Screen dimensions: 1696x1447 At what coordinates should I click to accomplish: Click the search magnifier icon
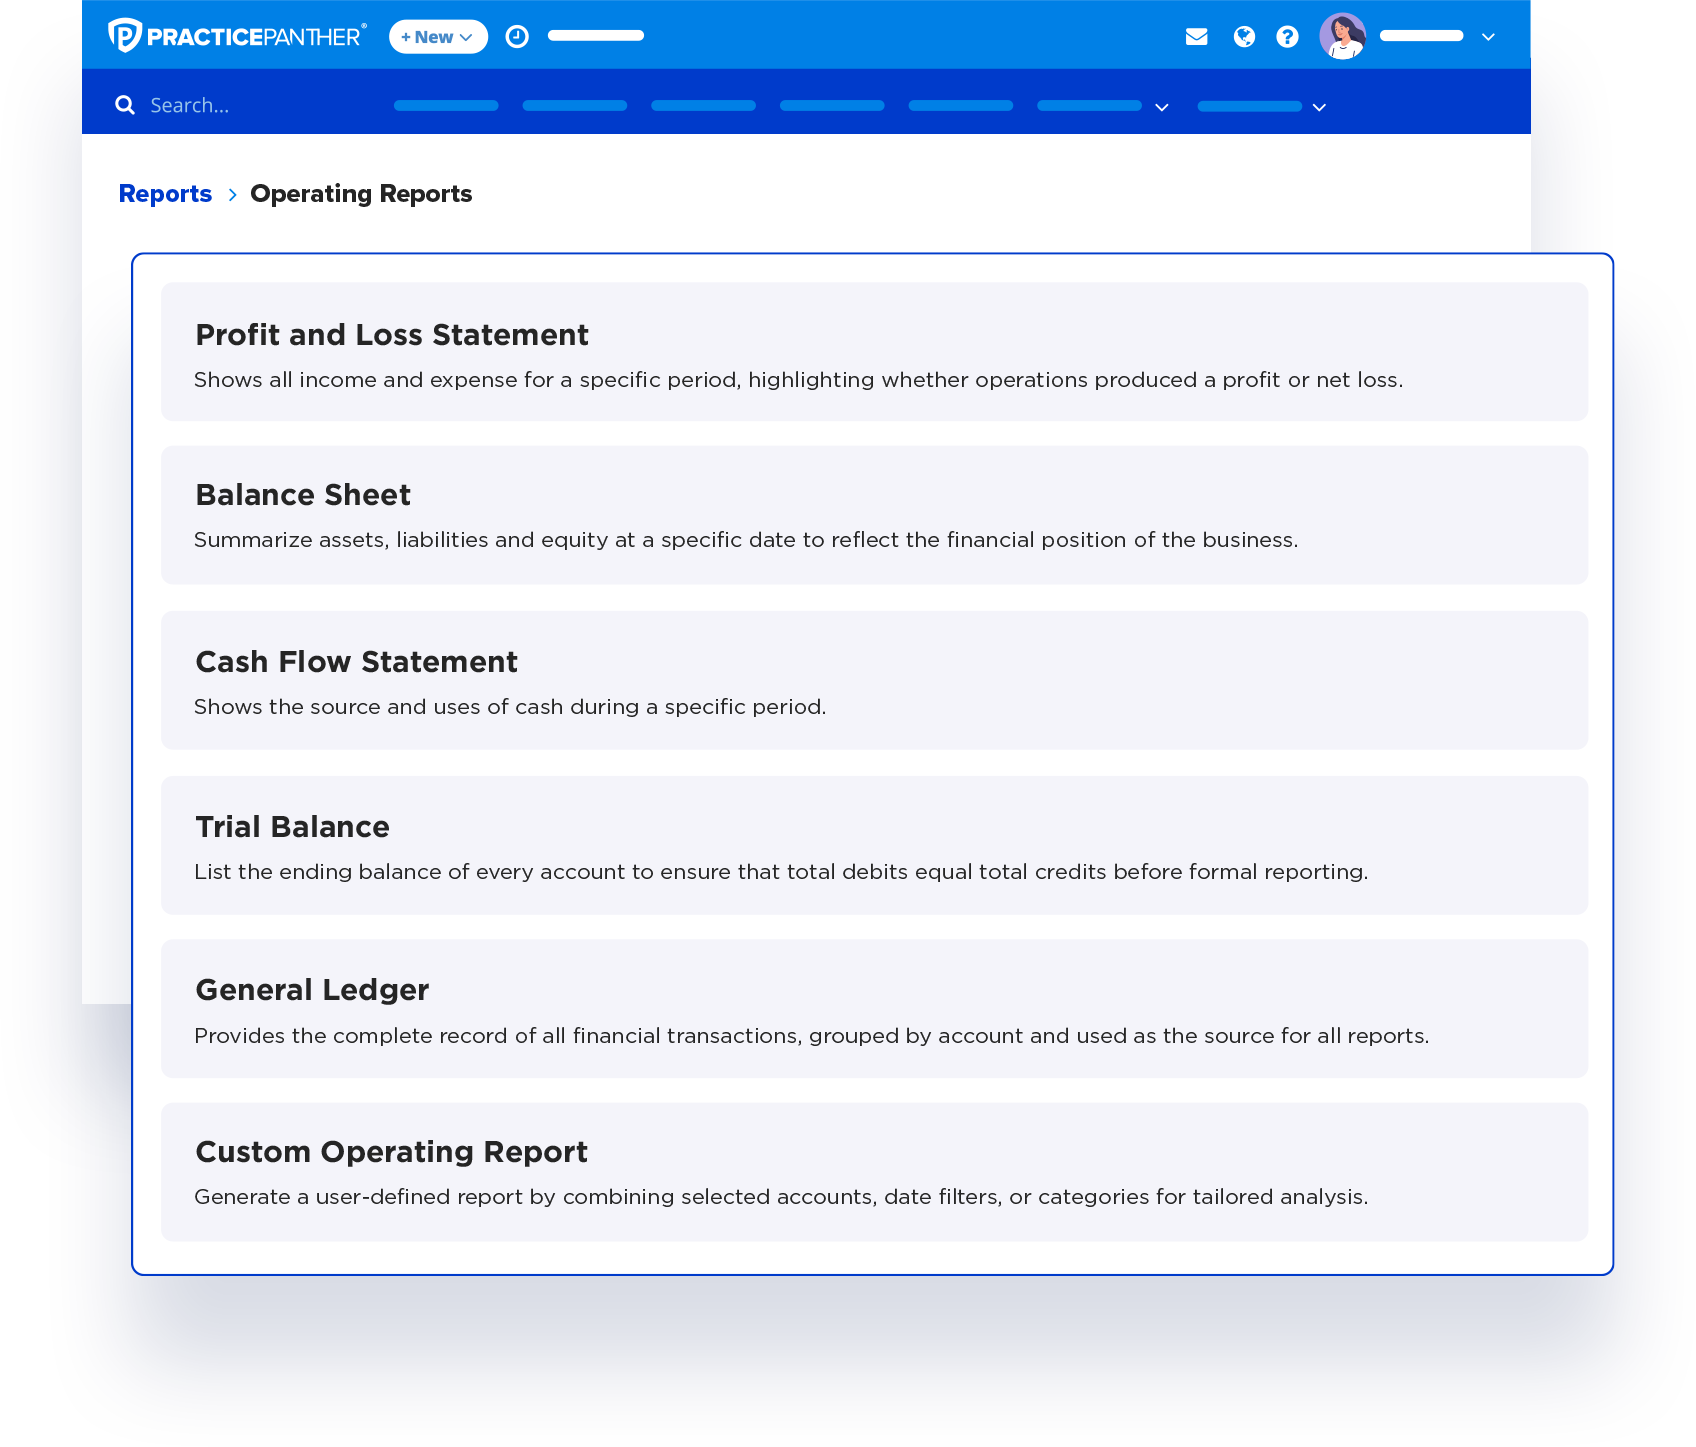(125, 105)
